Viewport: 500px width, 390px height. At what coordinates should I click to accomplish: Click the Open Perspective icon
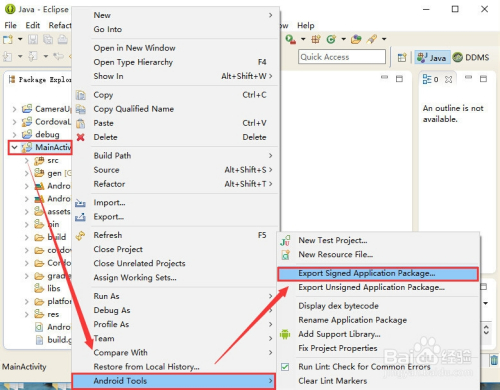(402, 58)
